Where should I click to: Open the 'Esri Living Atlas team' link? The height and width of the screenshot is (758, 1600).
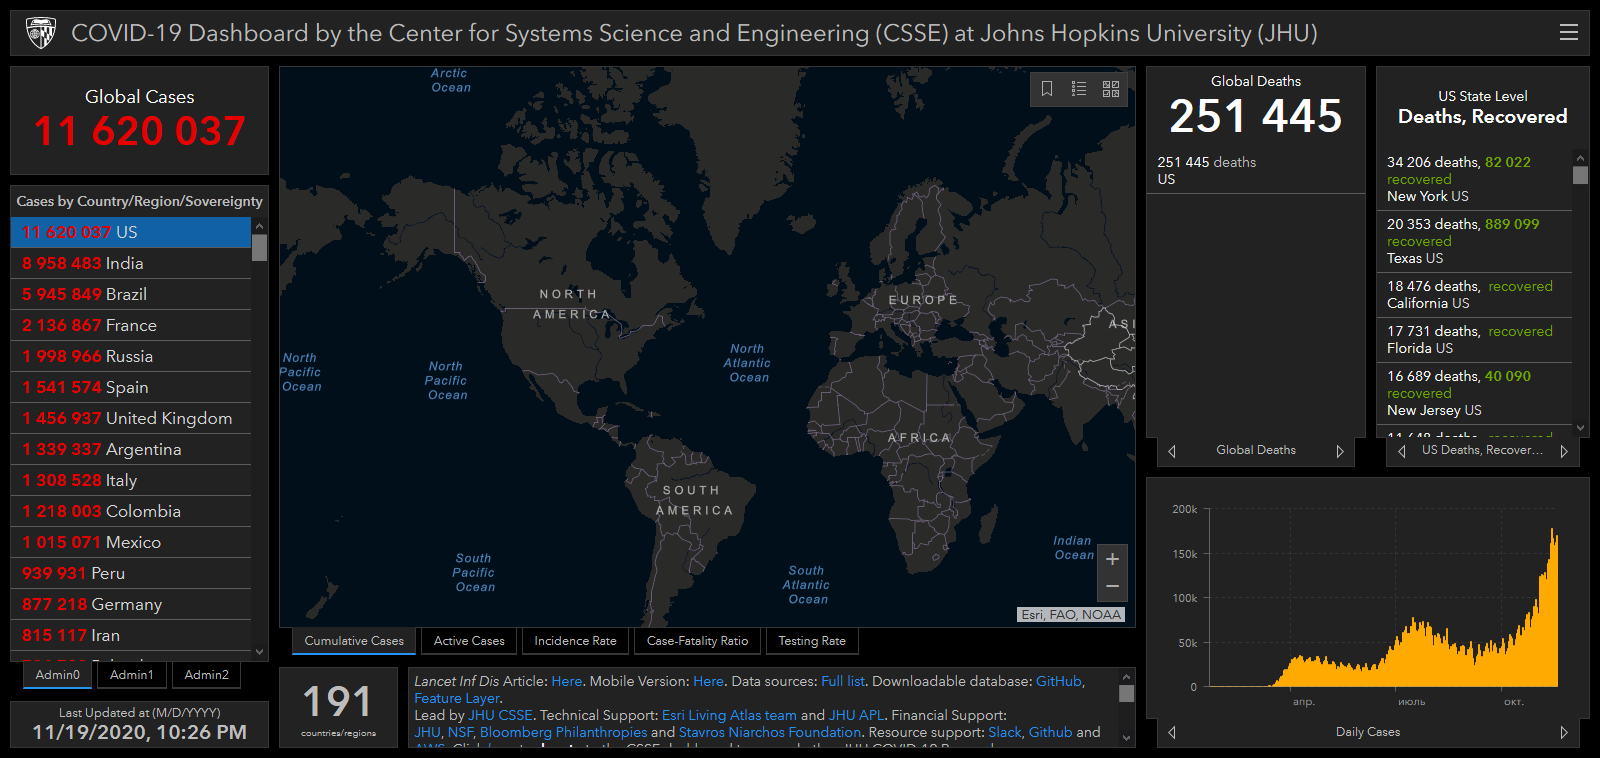[x=729, y=715]
